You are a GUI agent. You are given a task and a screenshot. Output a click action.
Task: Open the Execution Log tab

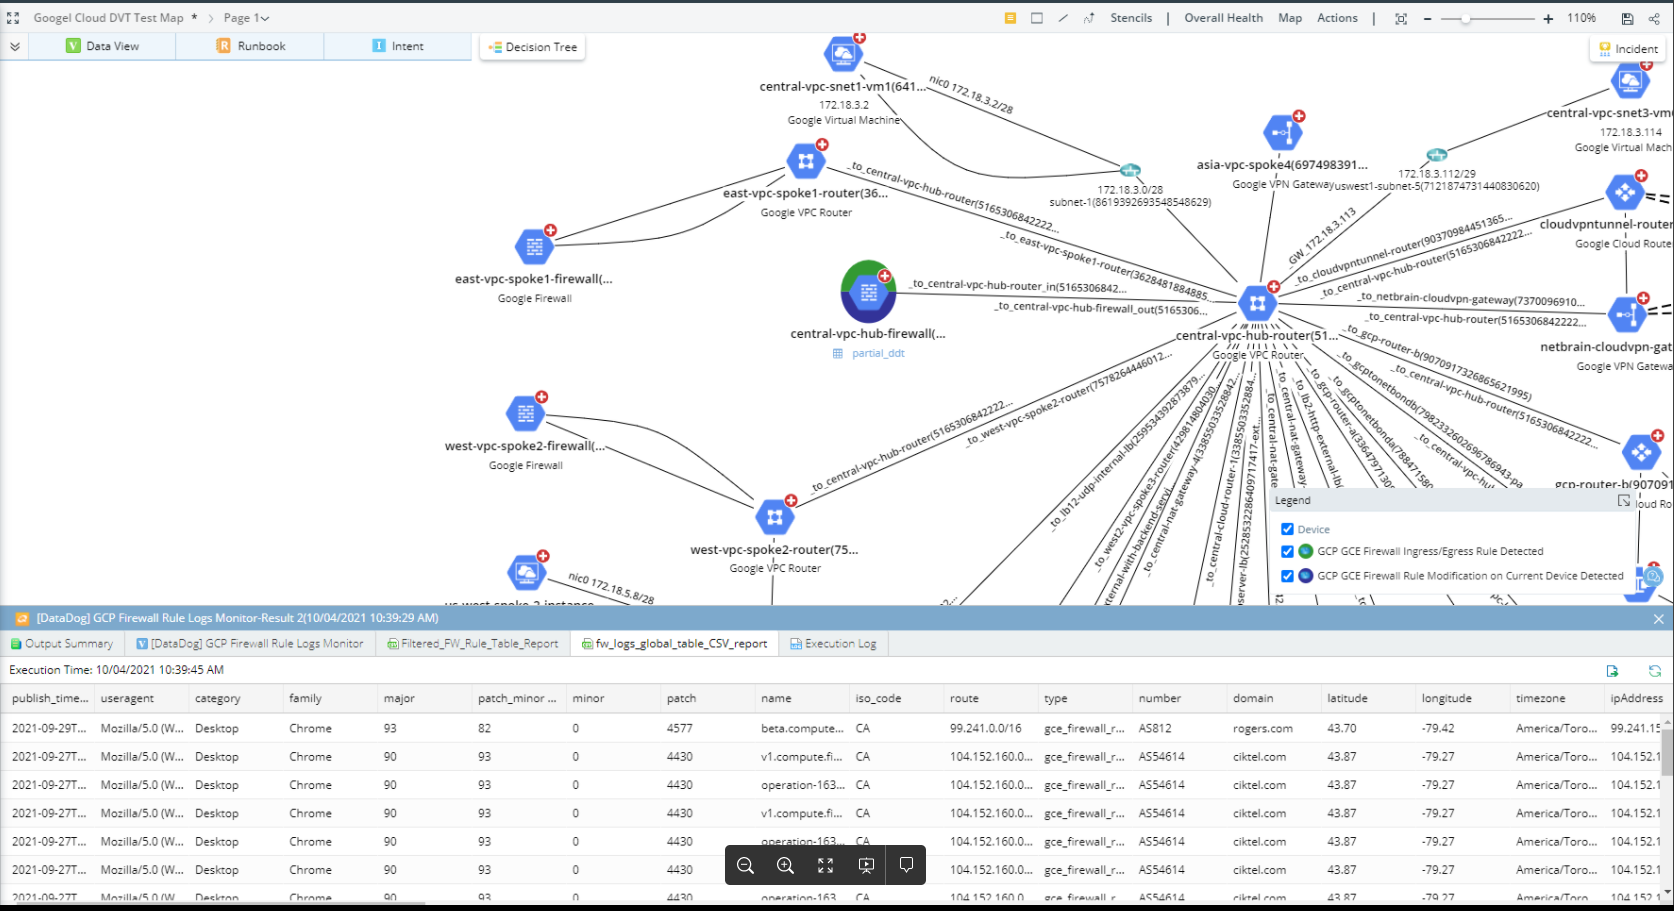click(x=833, y=643)
